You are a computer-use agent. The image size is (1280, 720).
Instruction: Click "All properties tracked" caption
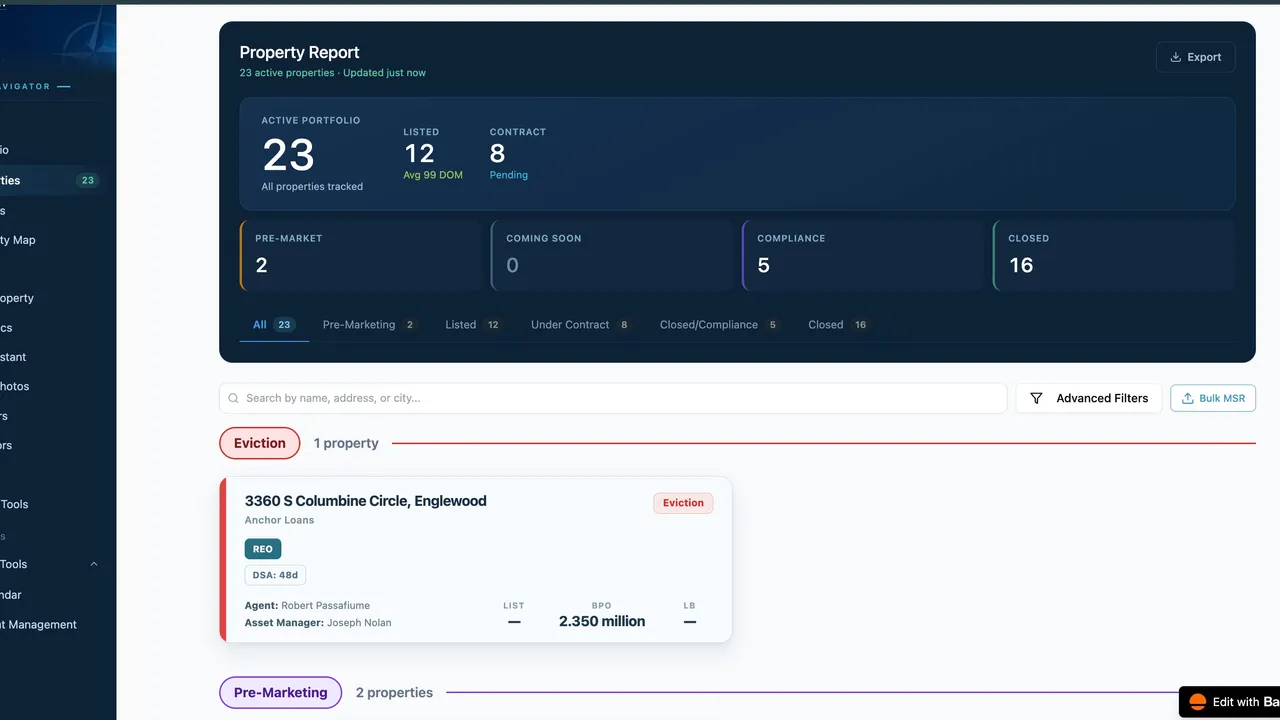click(x=312, y=187)
